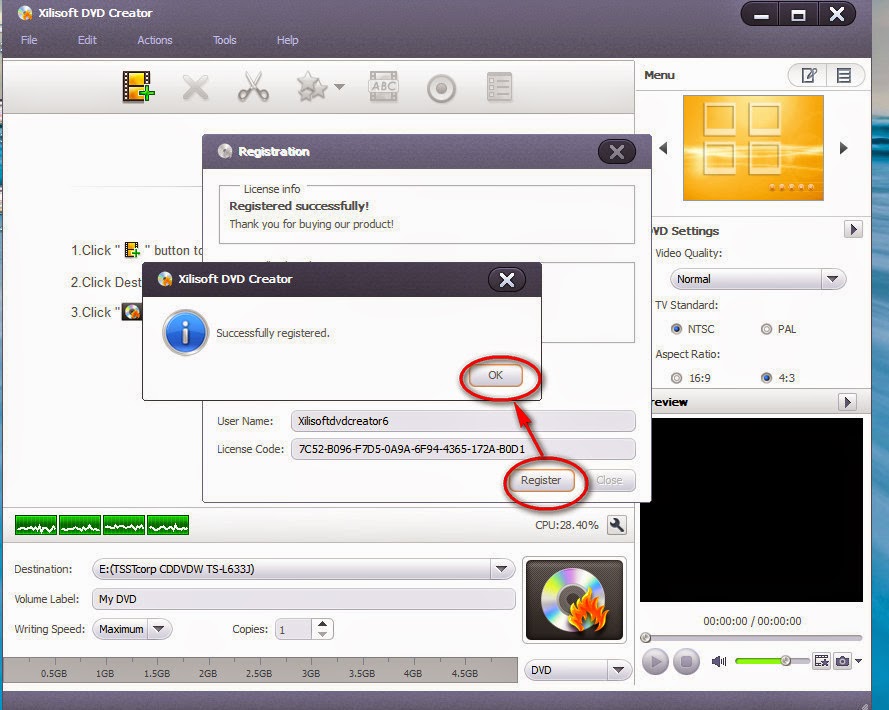The height and width of the screenshot is (710, 889).
Task: Click the Copies number field
Action: (x=293, y=629)
